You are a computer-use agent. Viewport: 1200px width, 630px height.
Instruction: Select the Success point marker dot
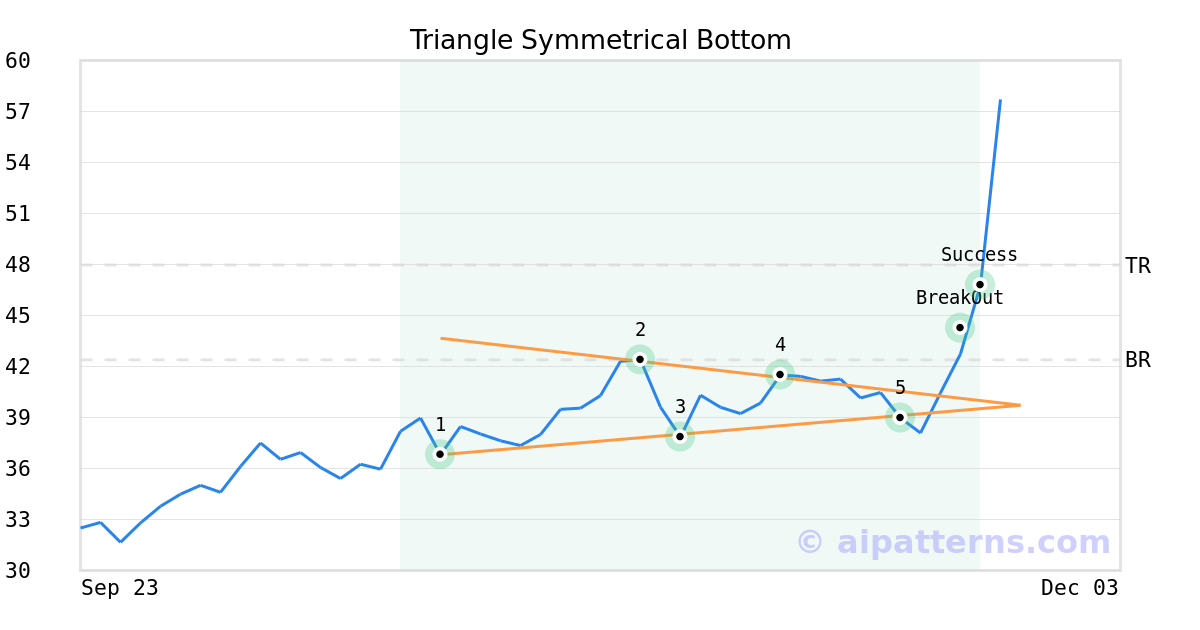tap(980, 284)
